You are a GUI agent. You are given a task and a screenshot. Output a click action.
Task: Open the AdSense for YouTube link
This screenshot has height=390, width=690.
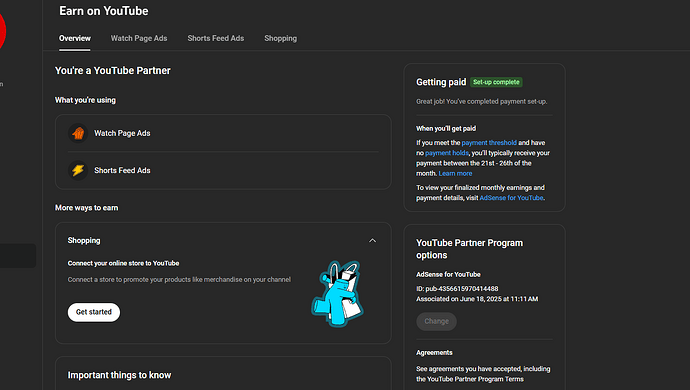pyautogui.click(x=511, y=198)
